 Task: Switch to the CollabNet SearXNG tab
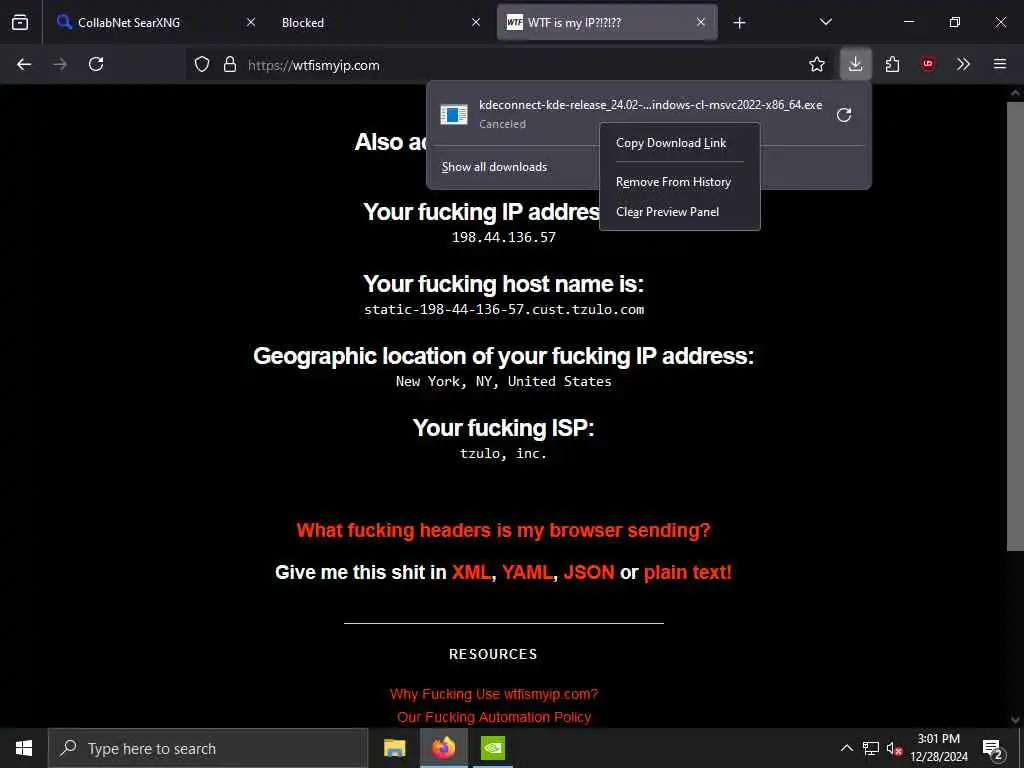click(153, 22)
